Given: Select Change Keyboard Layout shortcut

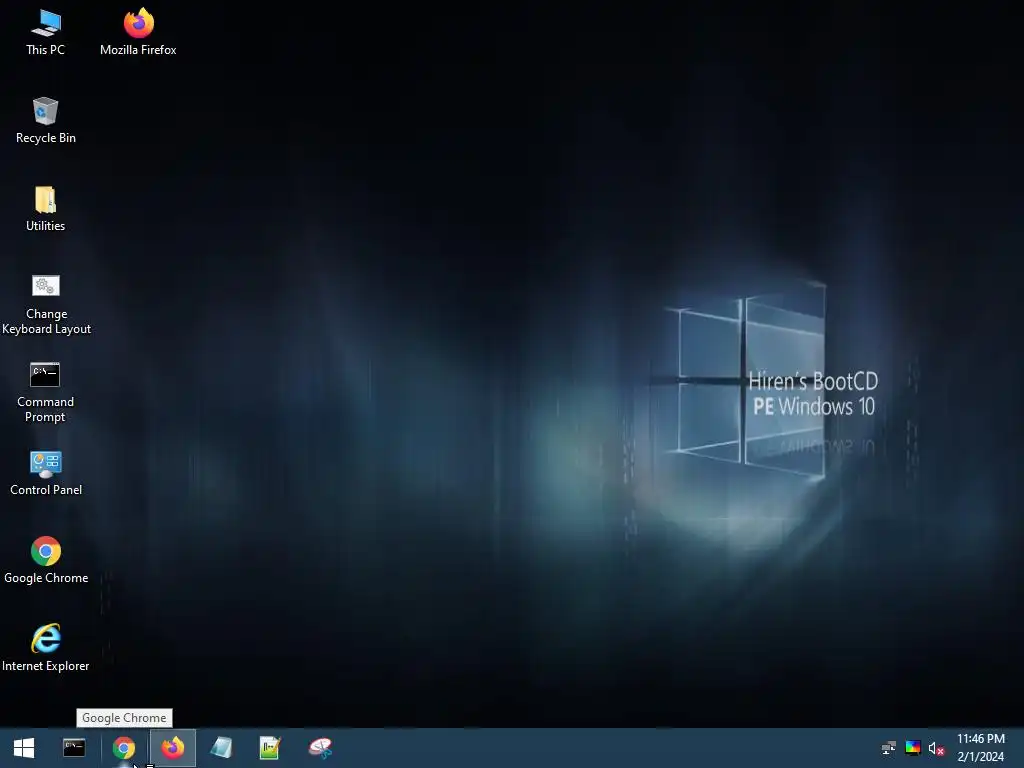Looking at the screenshot, I should [x=46, y=304].
